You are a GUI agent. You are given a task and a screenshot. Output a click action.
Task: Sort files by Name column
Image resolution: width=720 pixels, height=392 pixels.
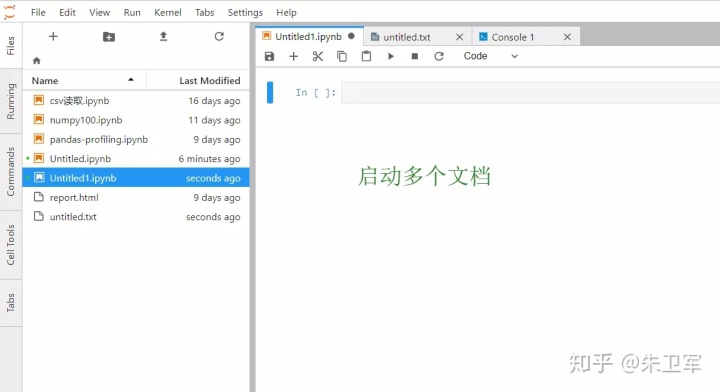coord(84,80)
